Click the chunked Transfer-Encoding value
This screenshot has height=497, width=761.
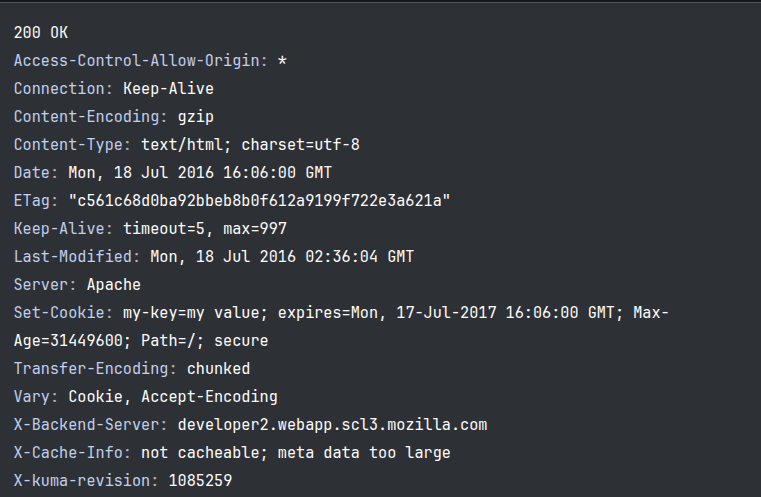[218, 369]
